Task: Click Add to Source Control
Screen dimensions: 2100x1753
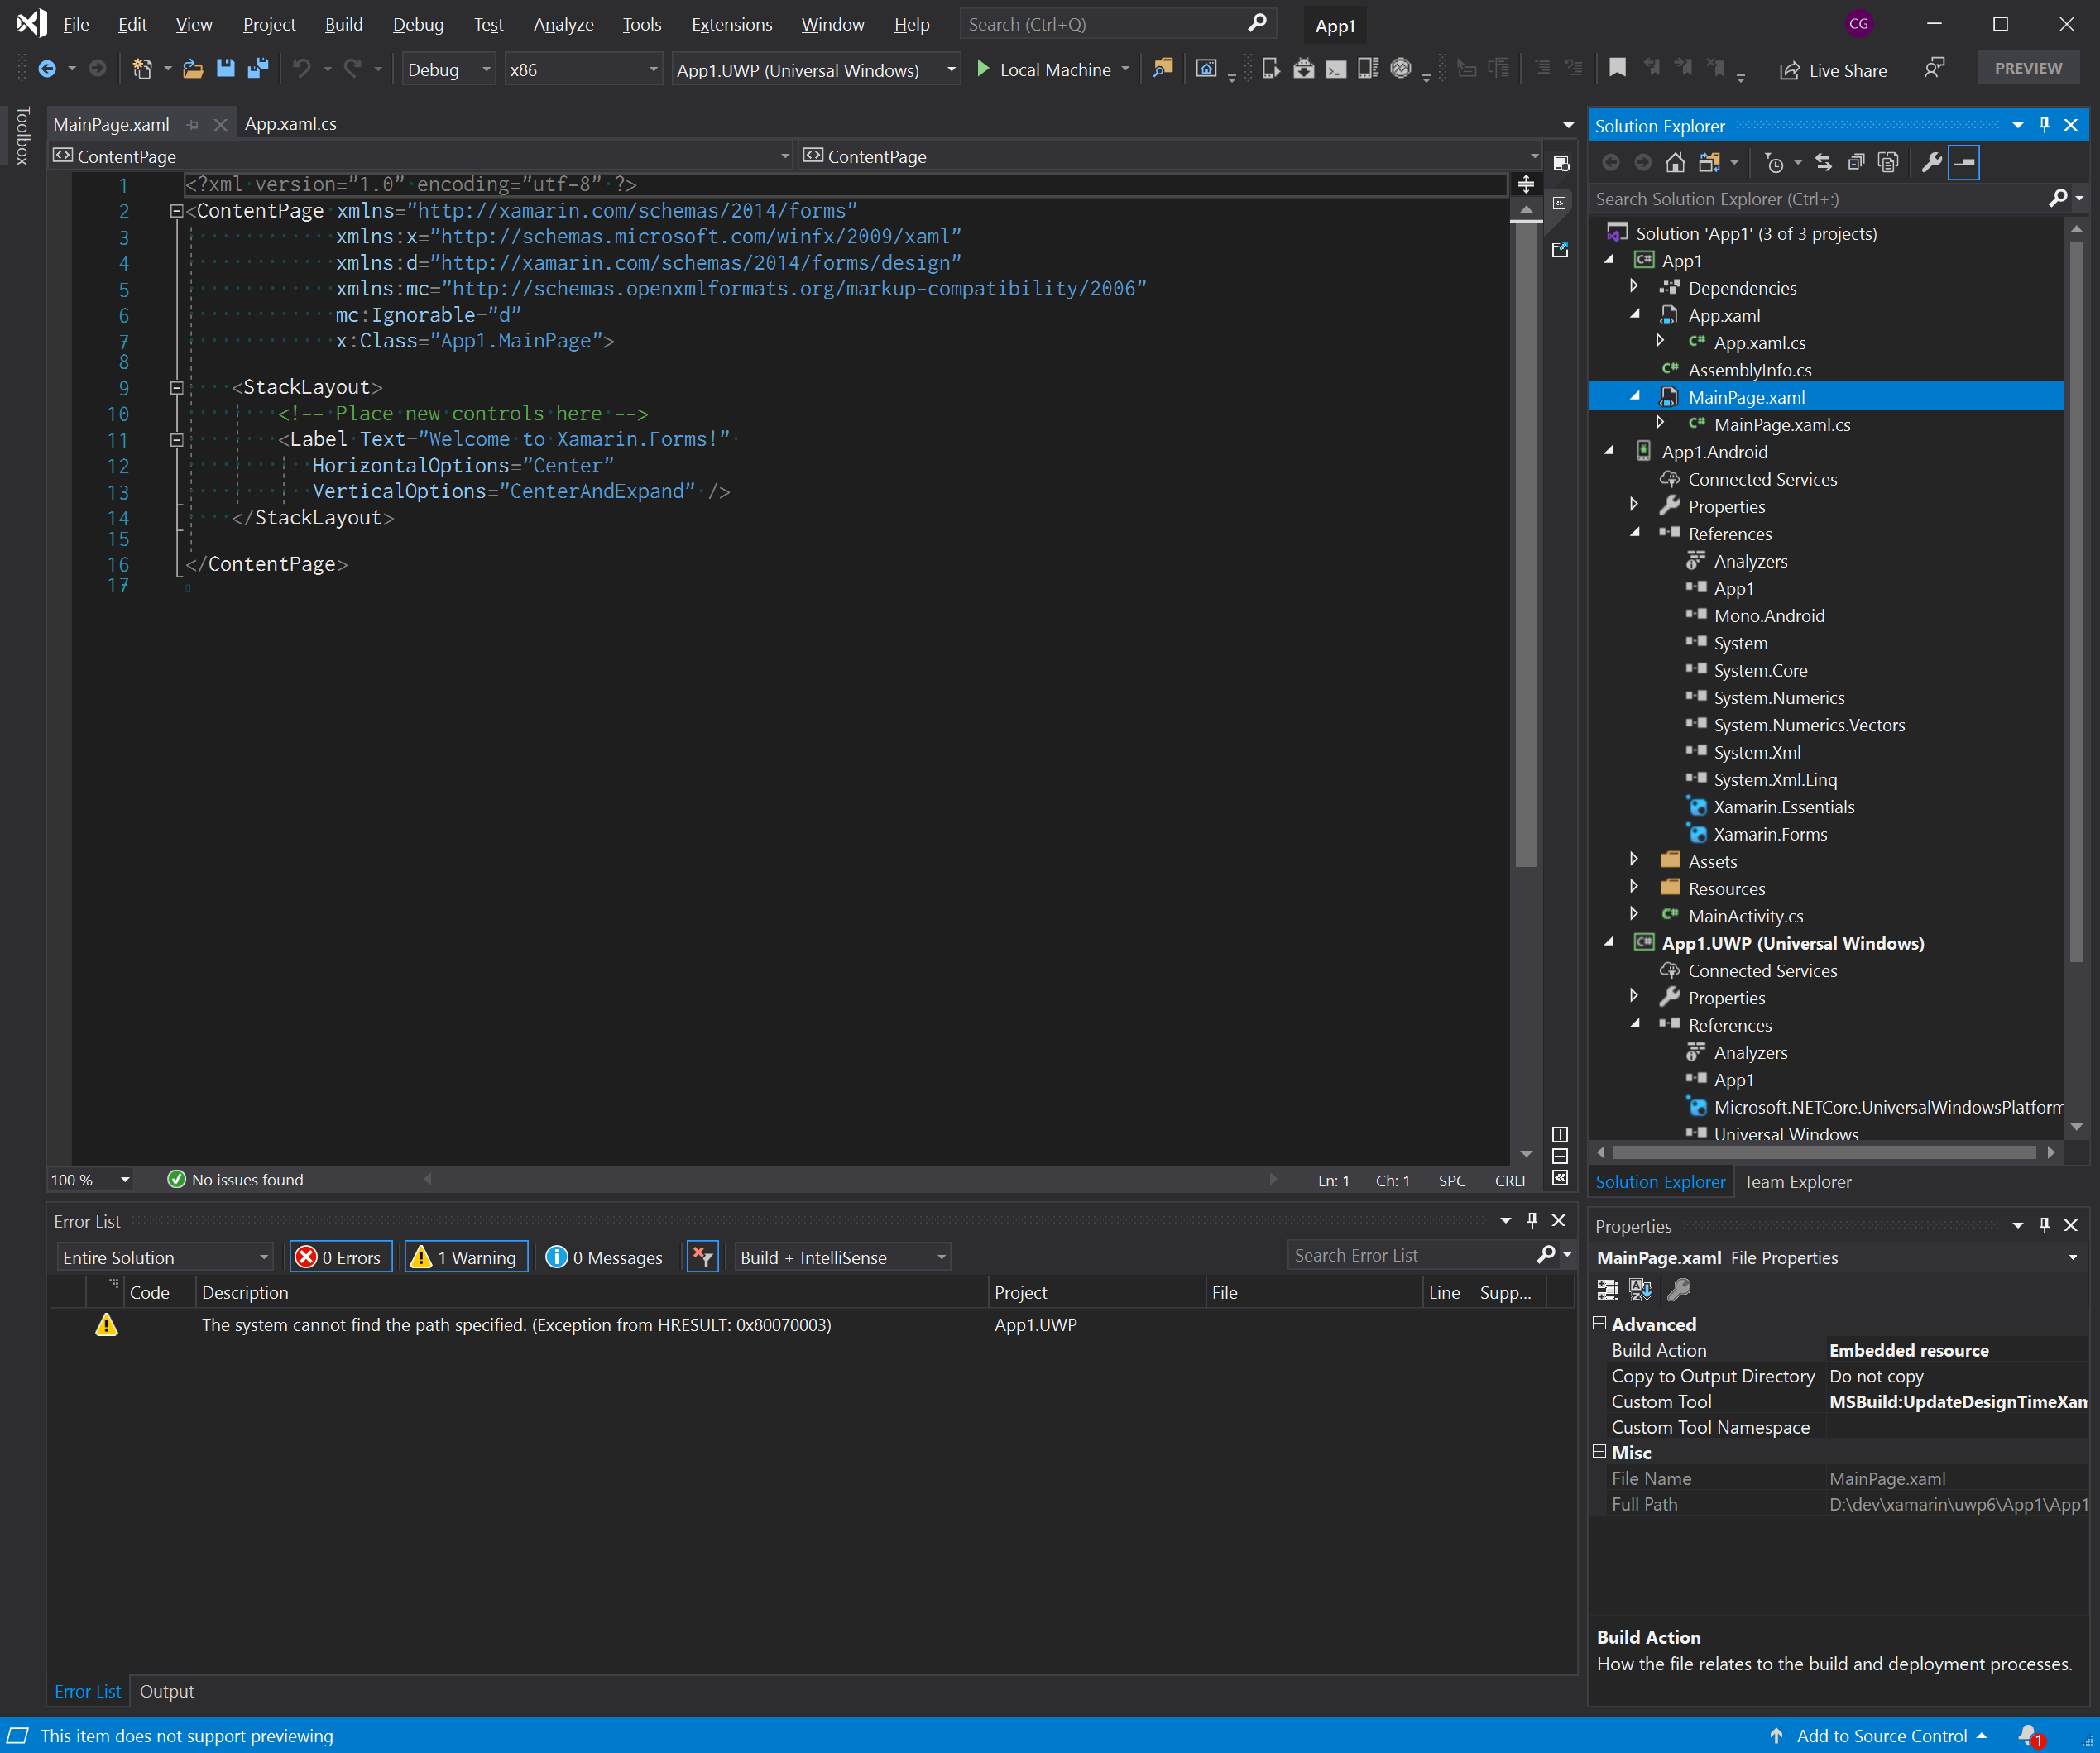Action: coord(1880,1735)
